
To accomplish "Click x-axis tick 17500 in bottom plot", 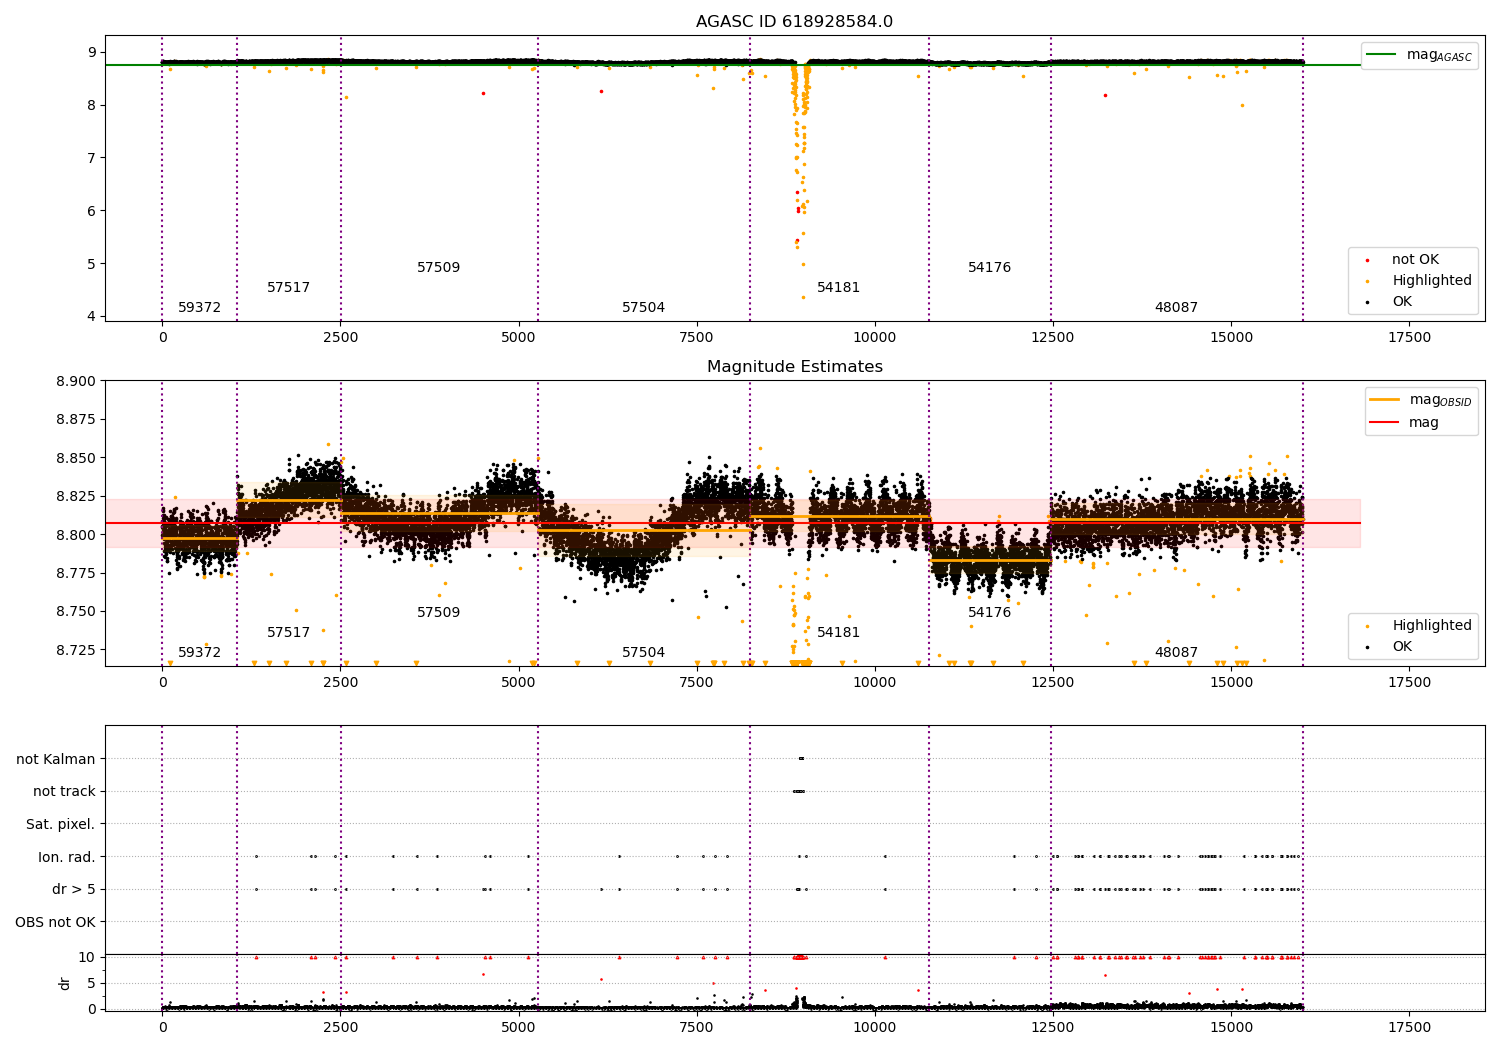I will pyautogui.click(x=1409, y=1027).
